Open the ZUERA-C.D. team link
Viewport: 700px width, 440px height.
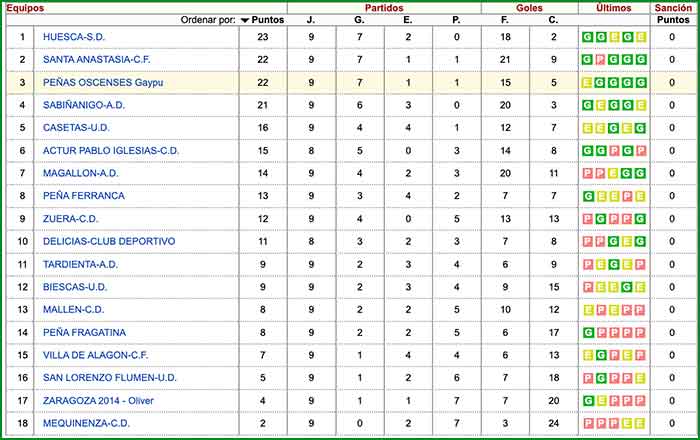(70, 218)
